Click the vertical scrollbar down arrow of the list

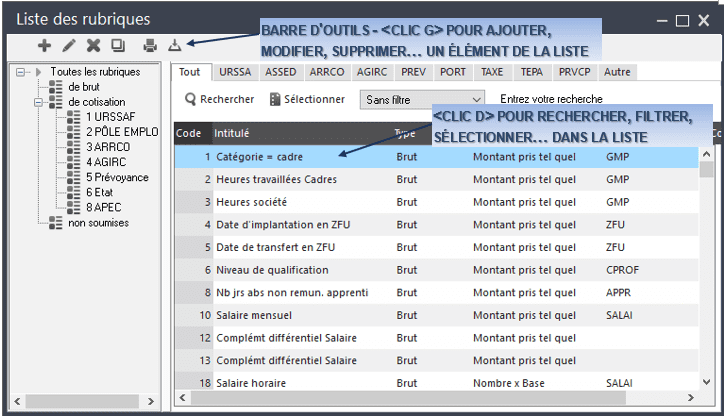(x=706, y=381)
